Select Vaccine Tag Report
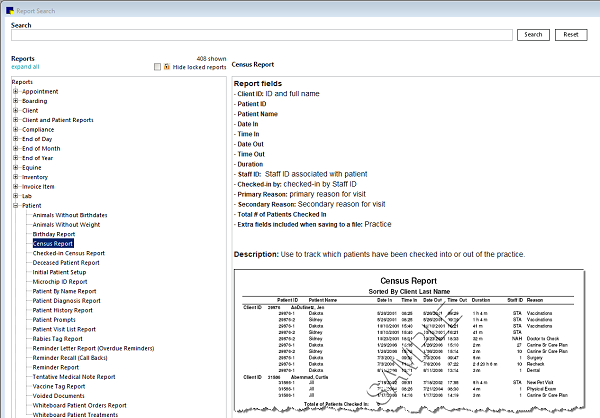This screenshot has width=600, height=418. pos(59,386)
